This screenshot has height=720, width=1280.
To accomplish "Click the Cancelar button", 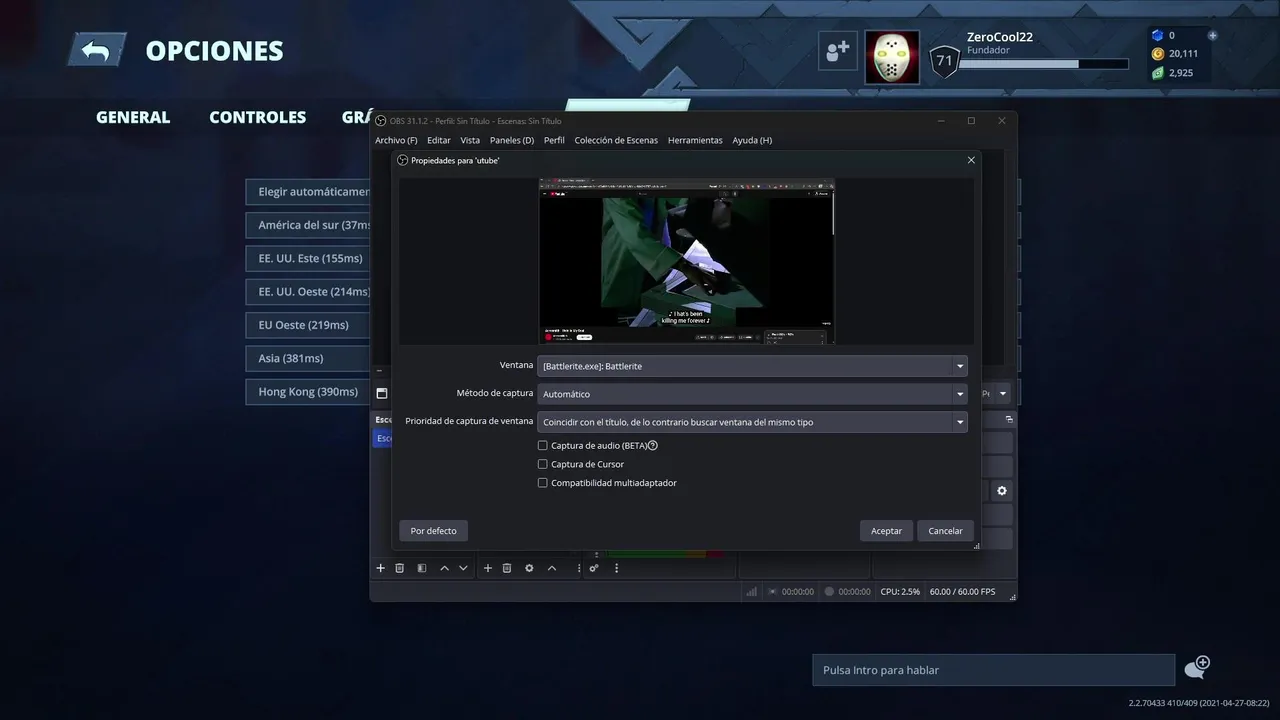I will click(945, 531).
